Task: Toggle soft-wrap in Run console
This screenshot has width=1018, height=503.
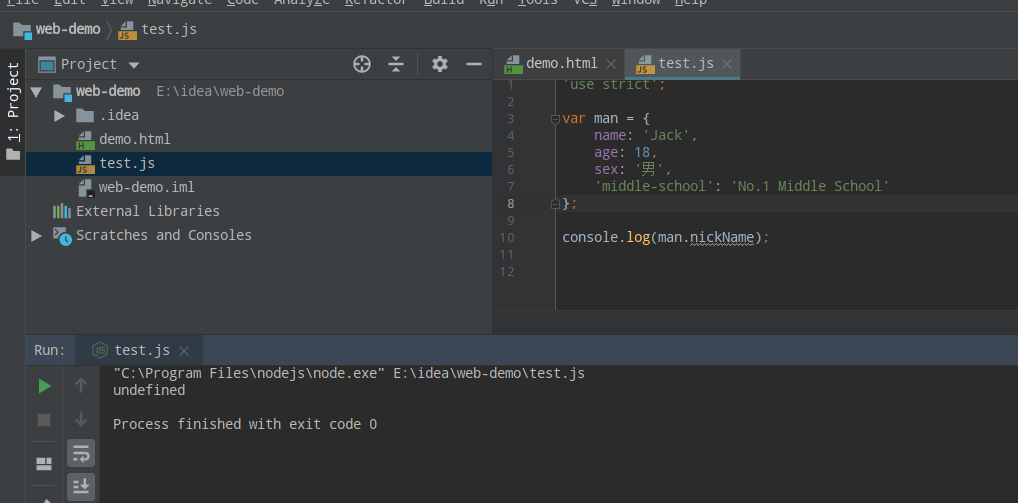Action: tap(81, 453)
